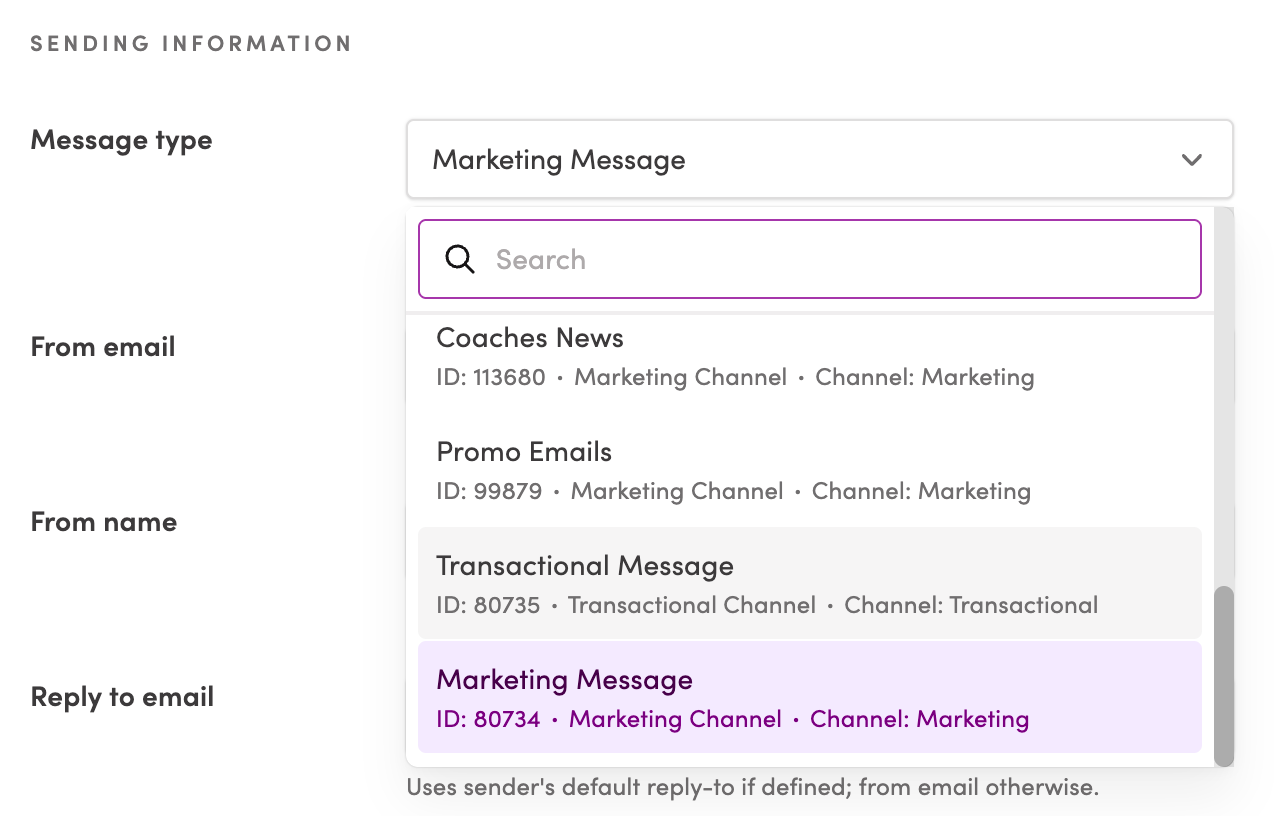Click the magnifying glass search icon
Viewport: 1274px width, 816px height.
(459, 260)
